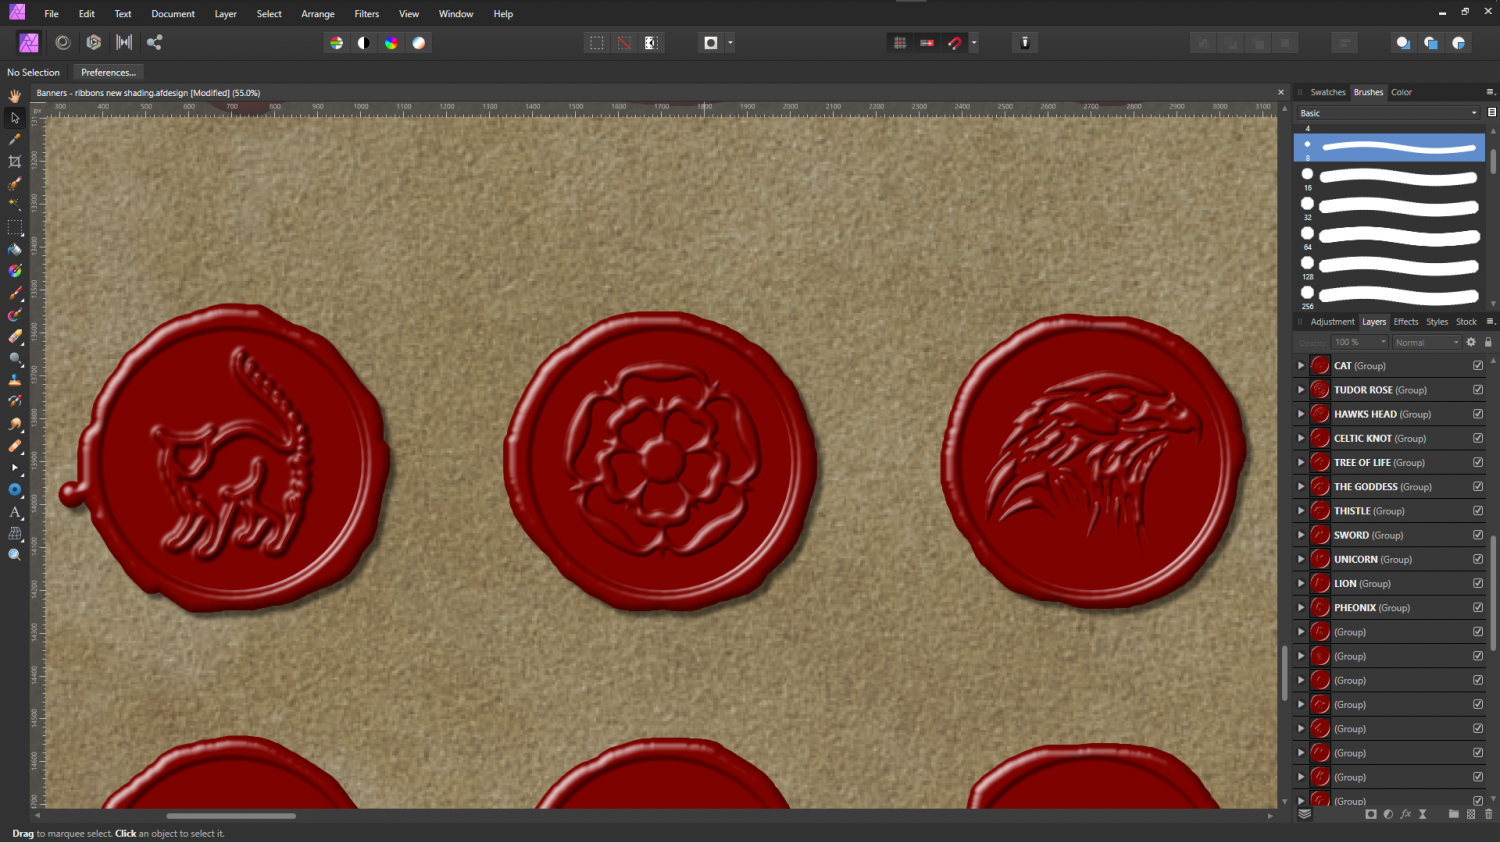Viewport: 1500px width, 843px height.
Task: Click the layer lock padlock icon
Action: pyautogui.click(x=1488, y=342)
